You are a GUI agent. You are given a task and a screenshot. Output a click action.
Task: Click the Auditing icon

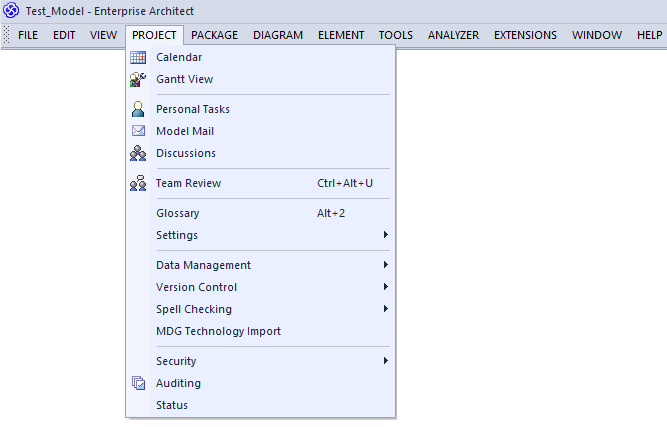tap(138, 383)
